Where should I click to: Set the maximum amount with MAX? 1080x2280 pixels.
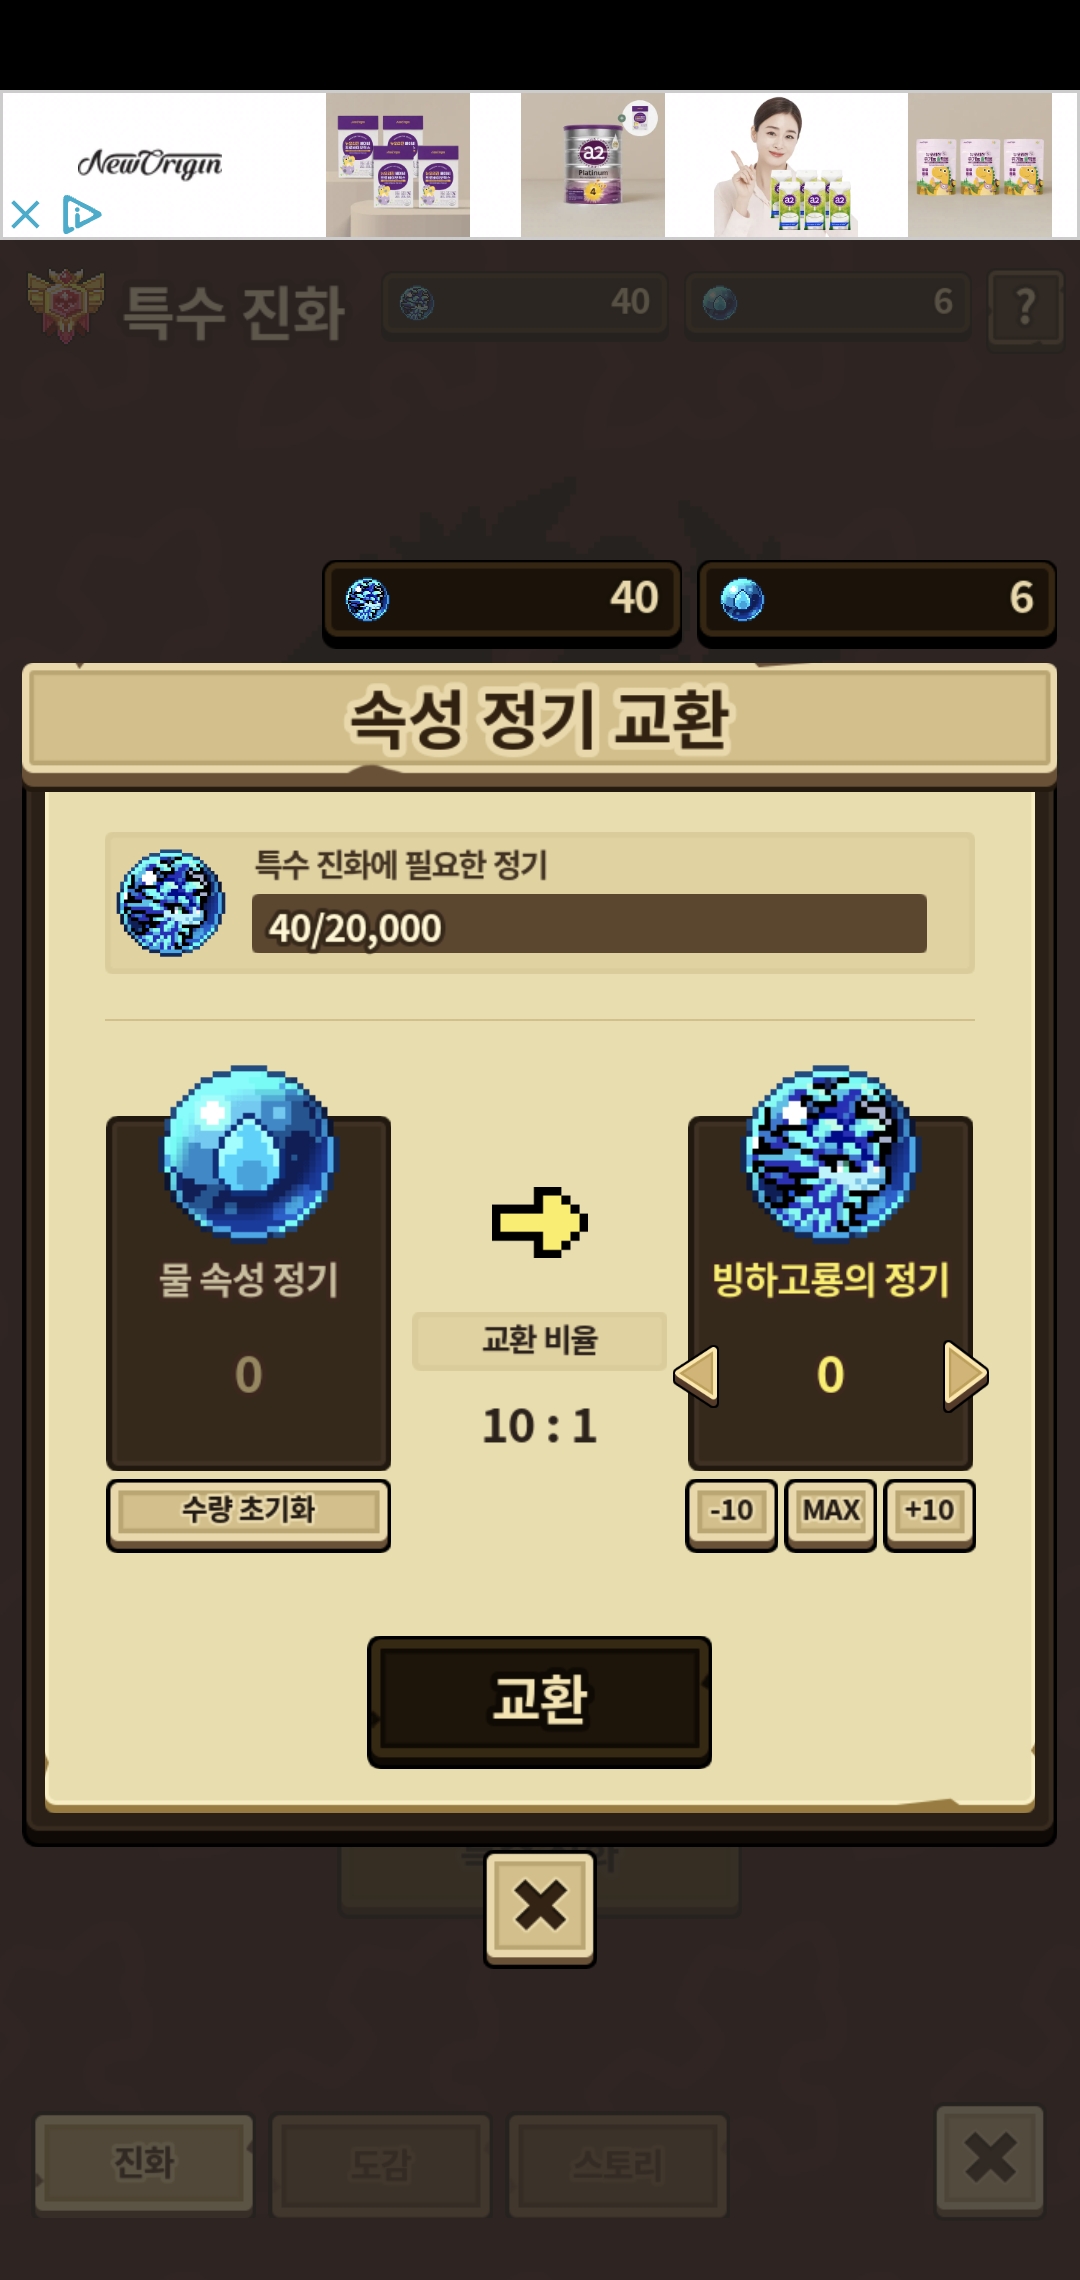[x=831, y=1513]
